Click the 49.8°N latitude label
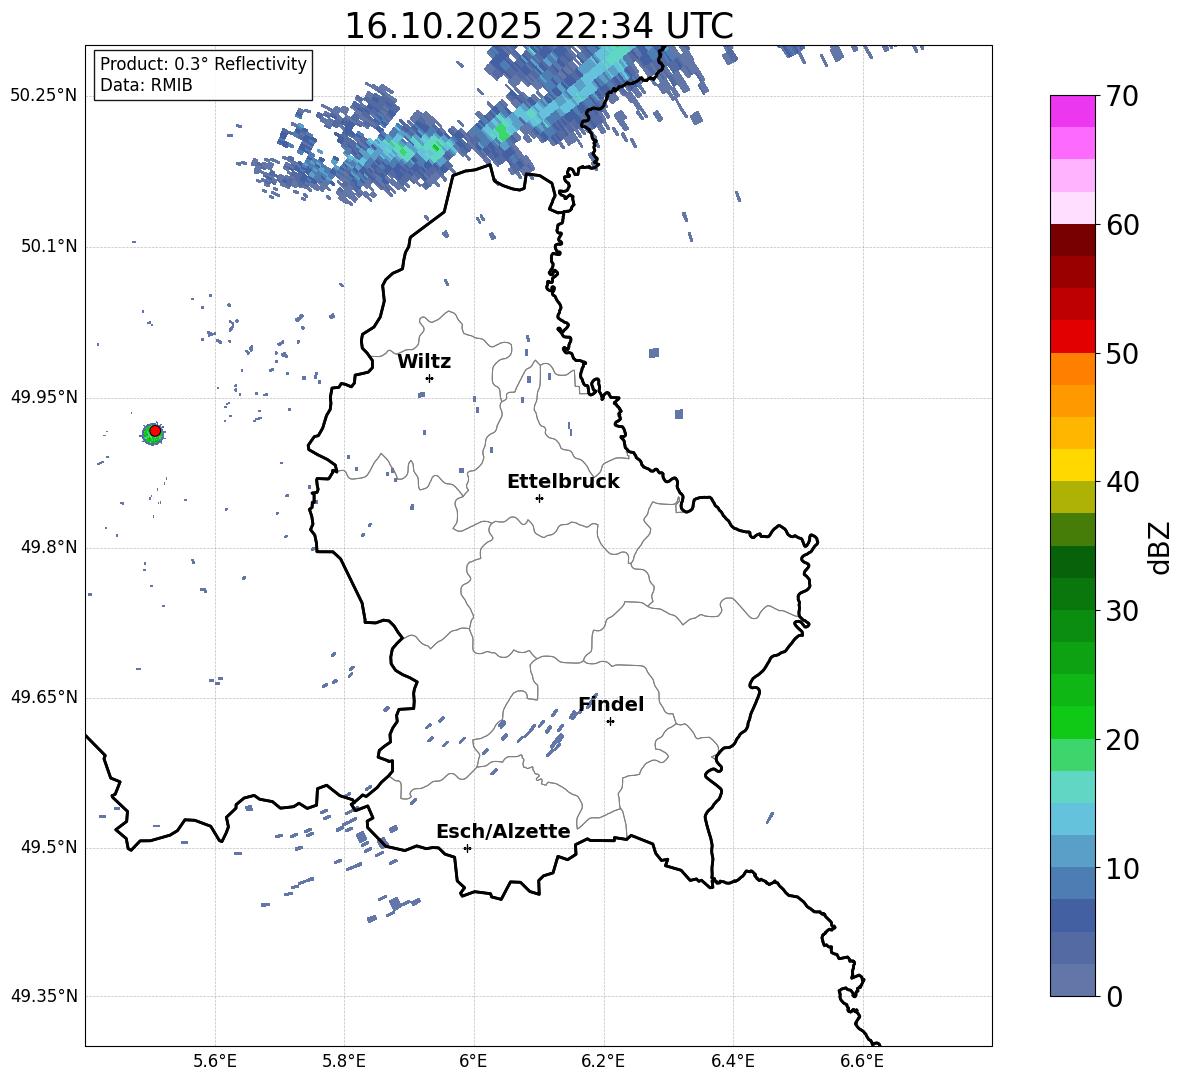The image size is (1184, 1081). coord(49,547)
